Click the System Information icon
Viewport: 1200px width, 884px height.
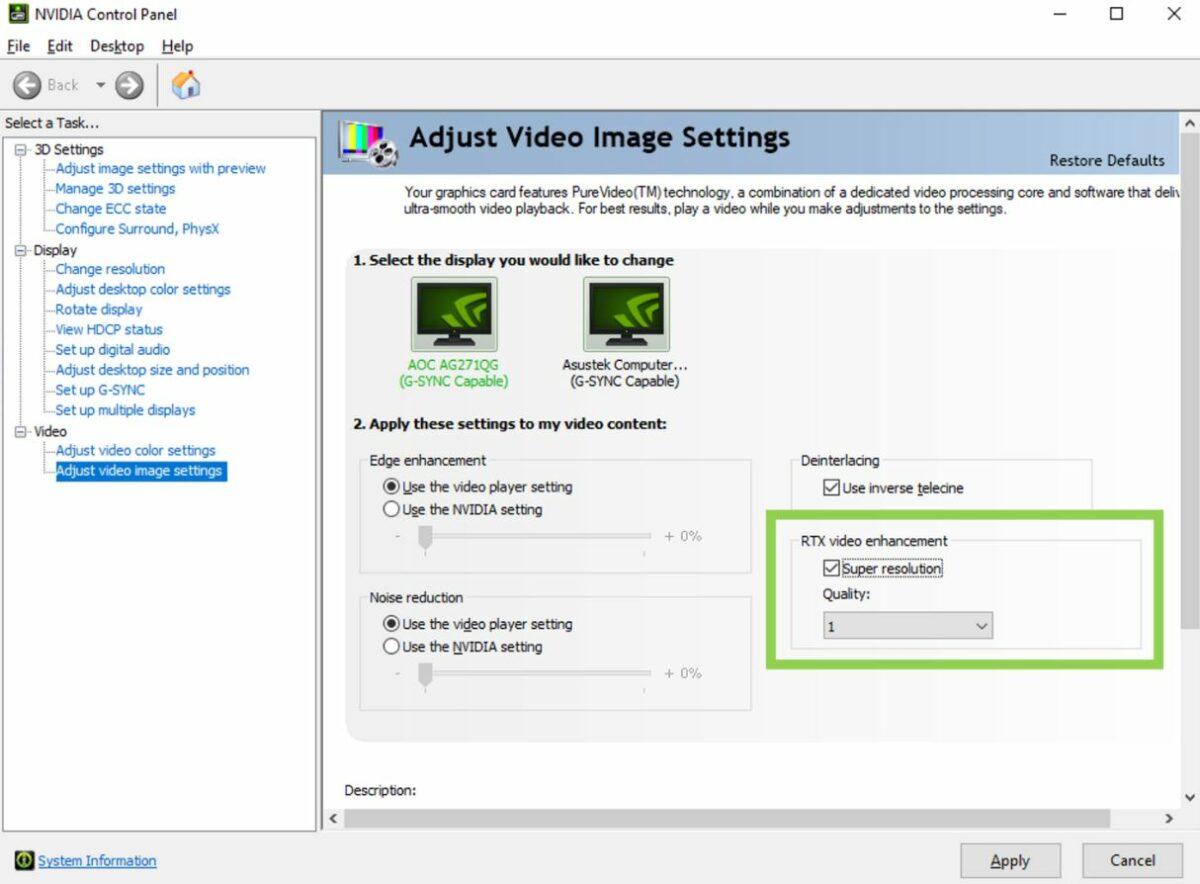(24, 861)
